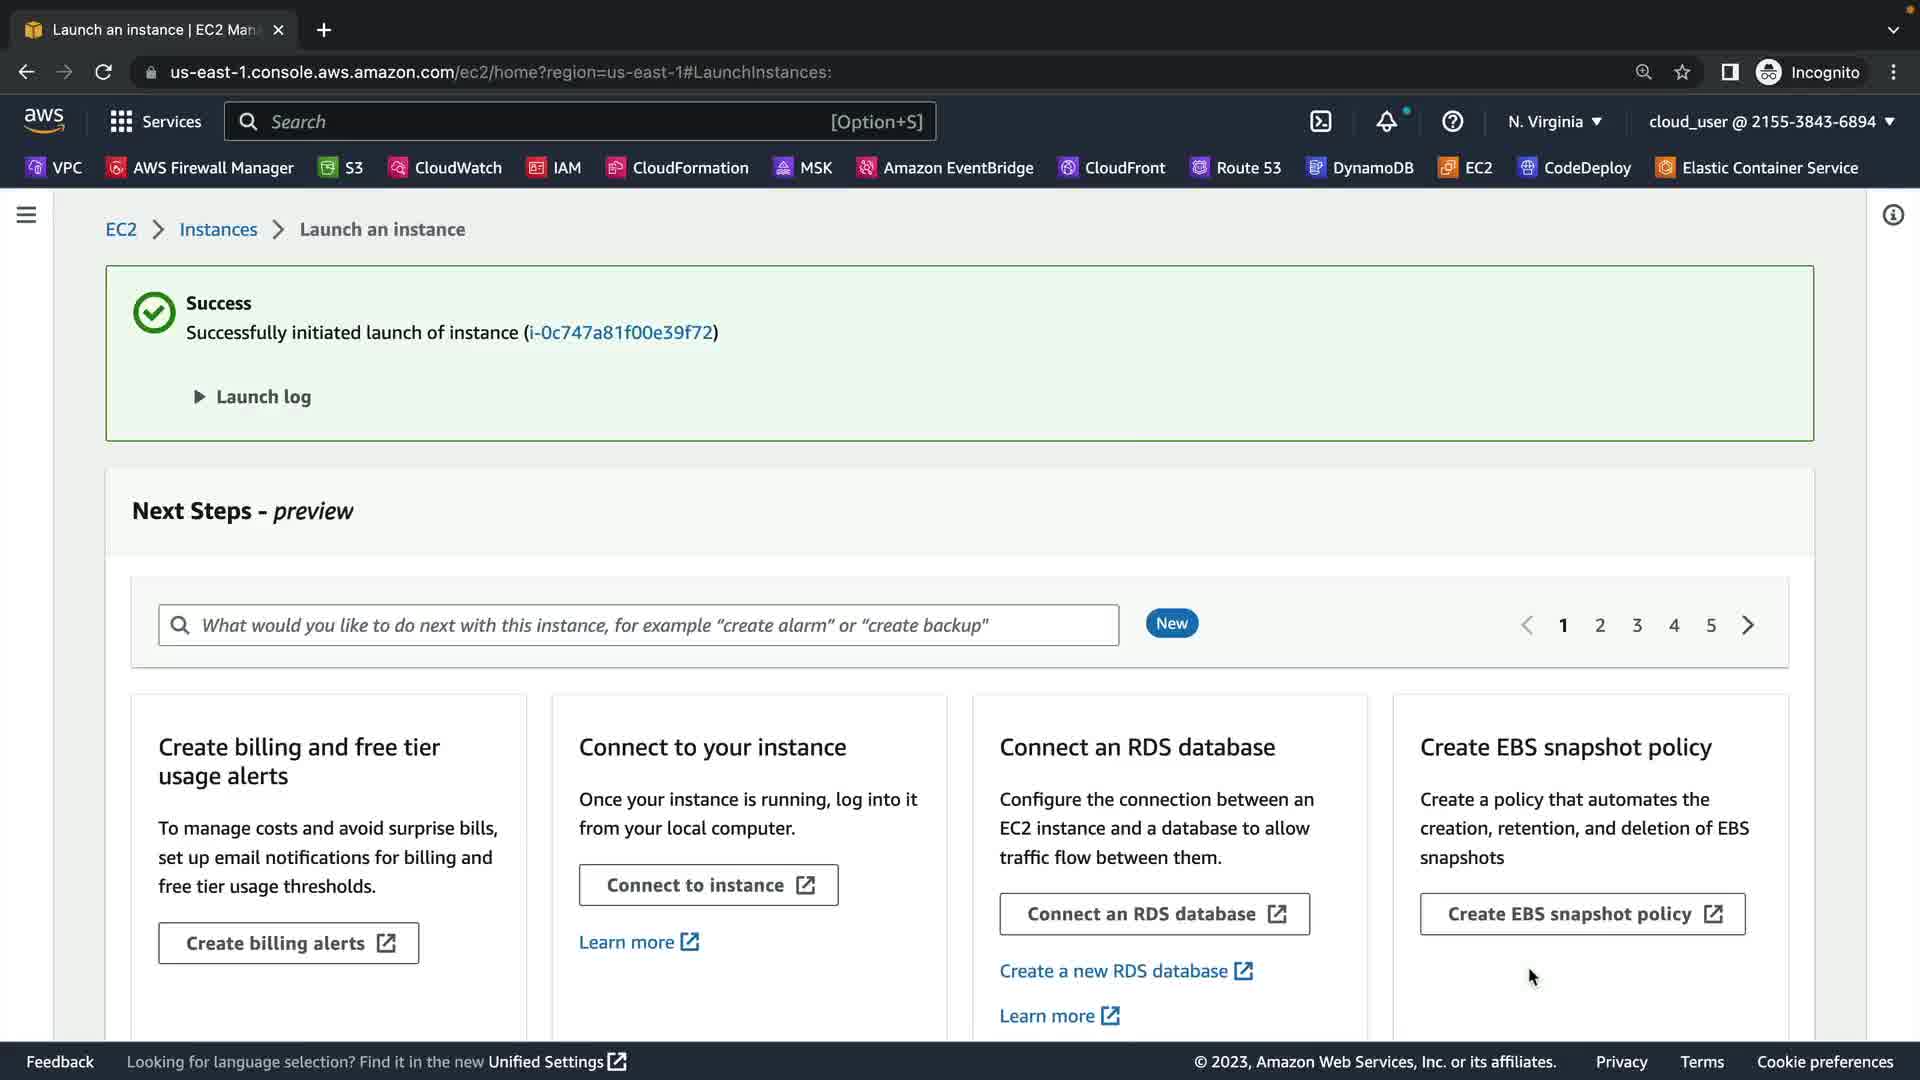This screenshot has height=1080, width=1920.
Task: Click the AWS logo home icon
Action: pos(44,121)
